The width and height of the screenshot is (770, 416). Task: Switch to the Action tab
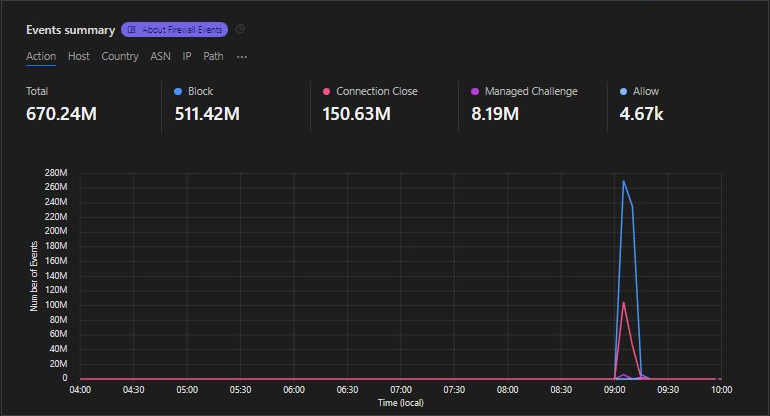(41, 57)
